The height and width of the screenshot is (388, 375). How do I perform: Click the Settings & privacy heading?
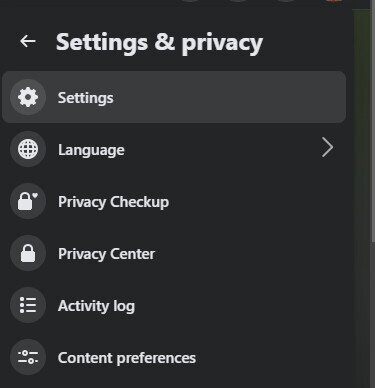159,43
